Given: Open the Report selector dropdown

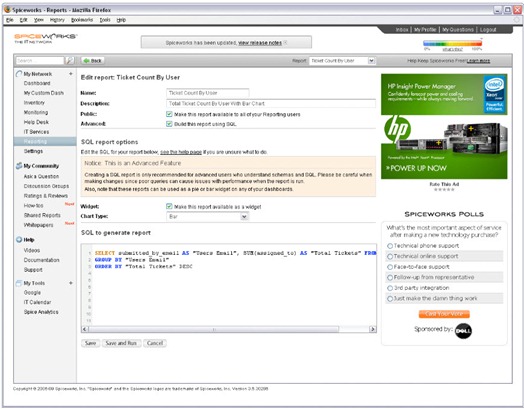Looking at the screenshot, I should point(342,61).
